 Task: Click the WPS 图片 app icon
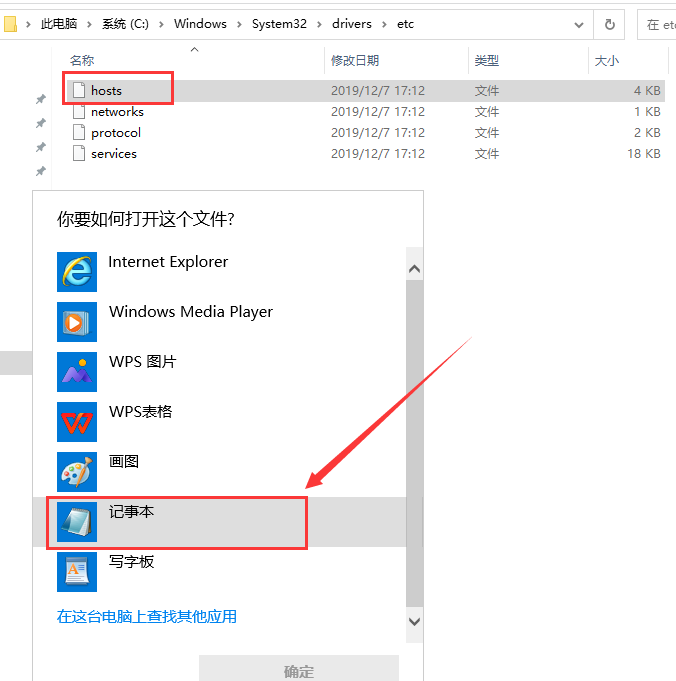tap(77, 372)
